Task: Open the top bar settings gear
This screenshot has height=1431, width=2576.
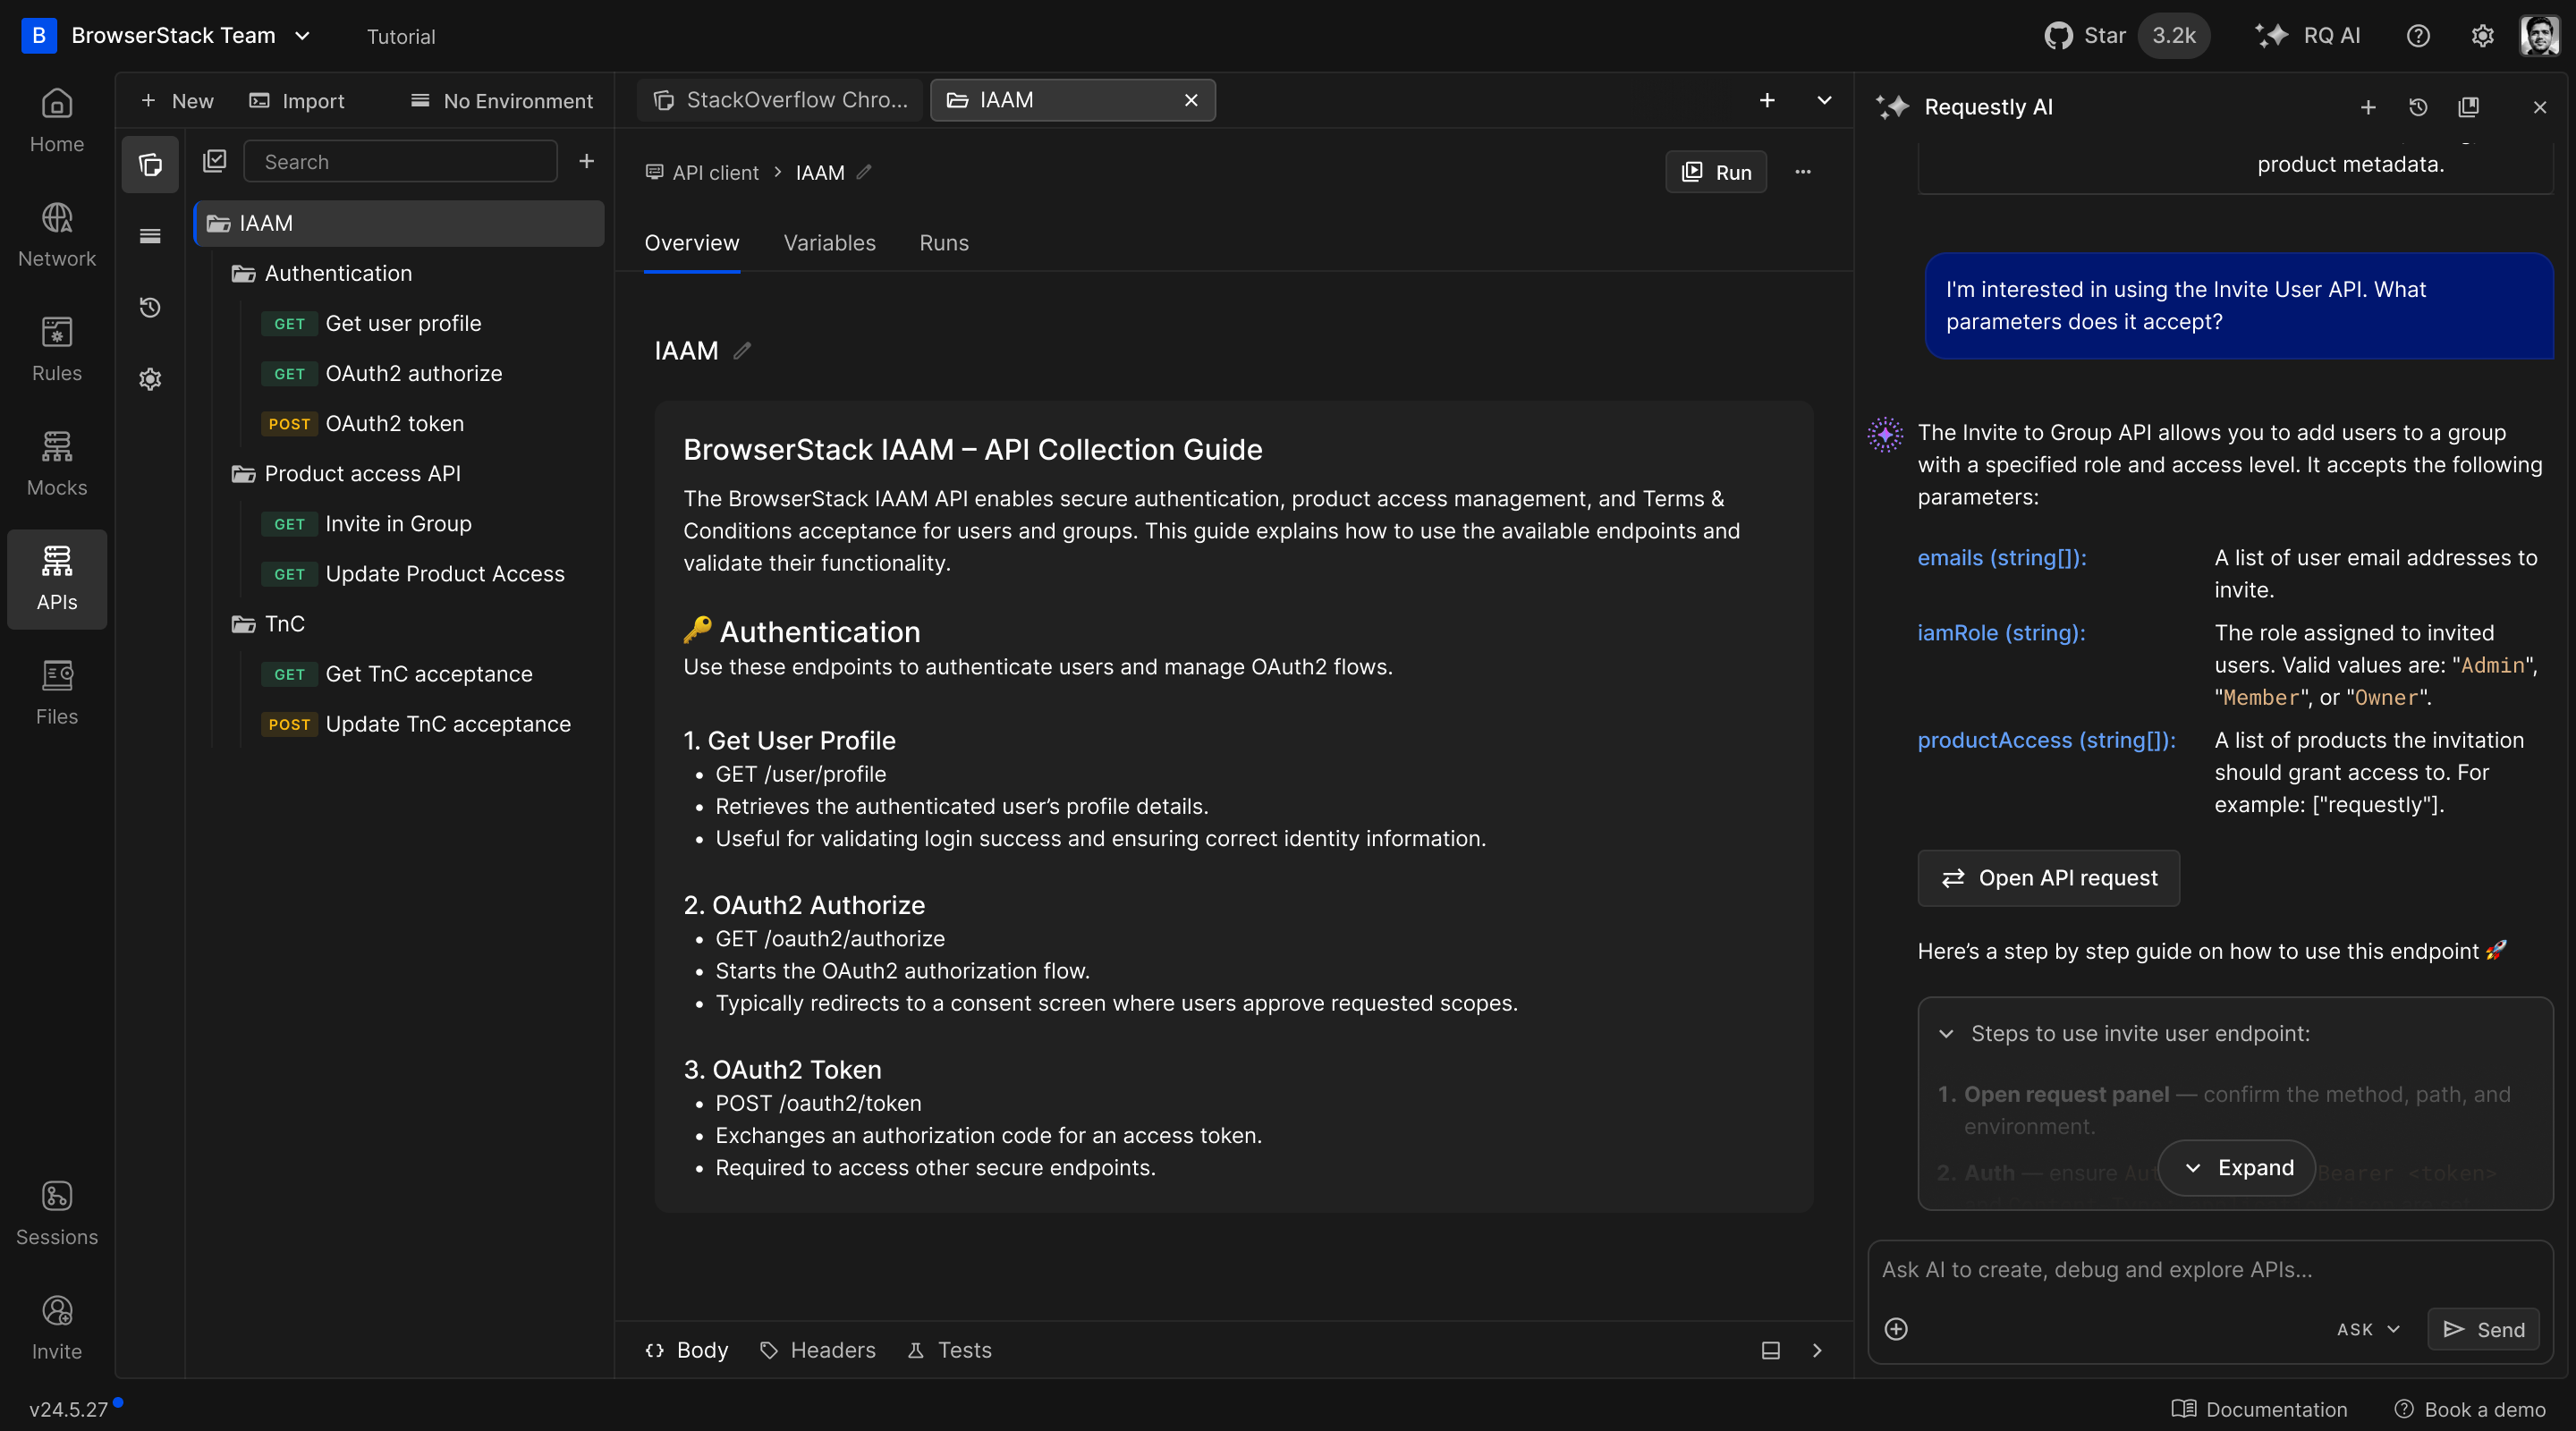Action: [2482, 36]
